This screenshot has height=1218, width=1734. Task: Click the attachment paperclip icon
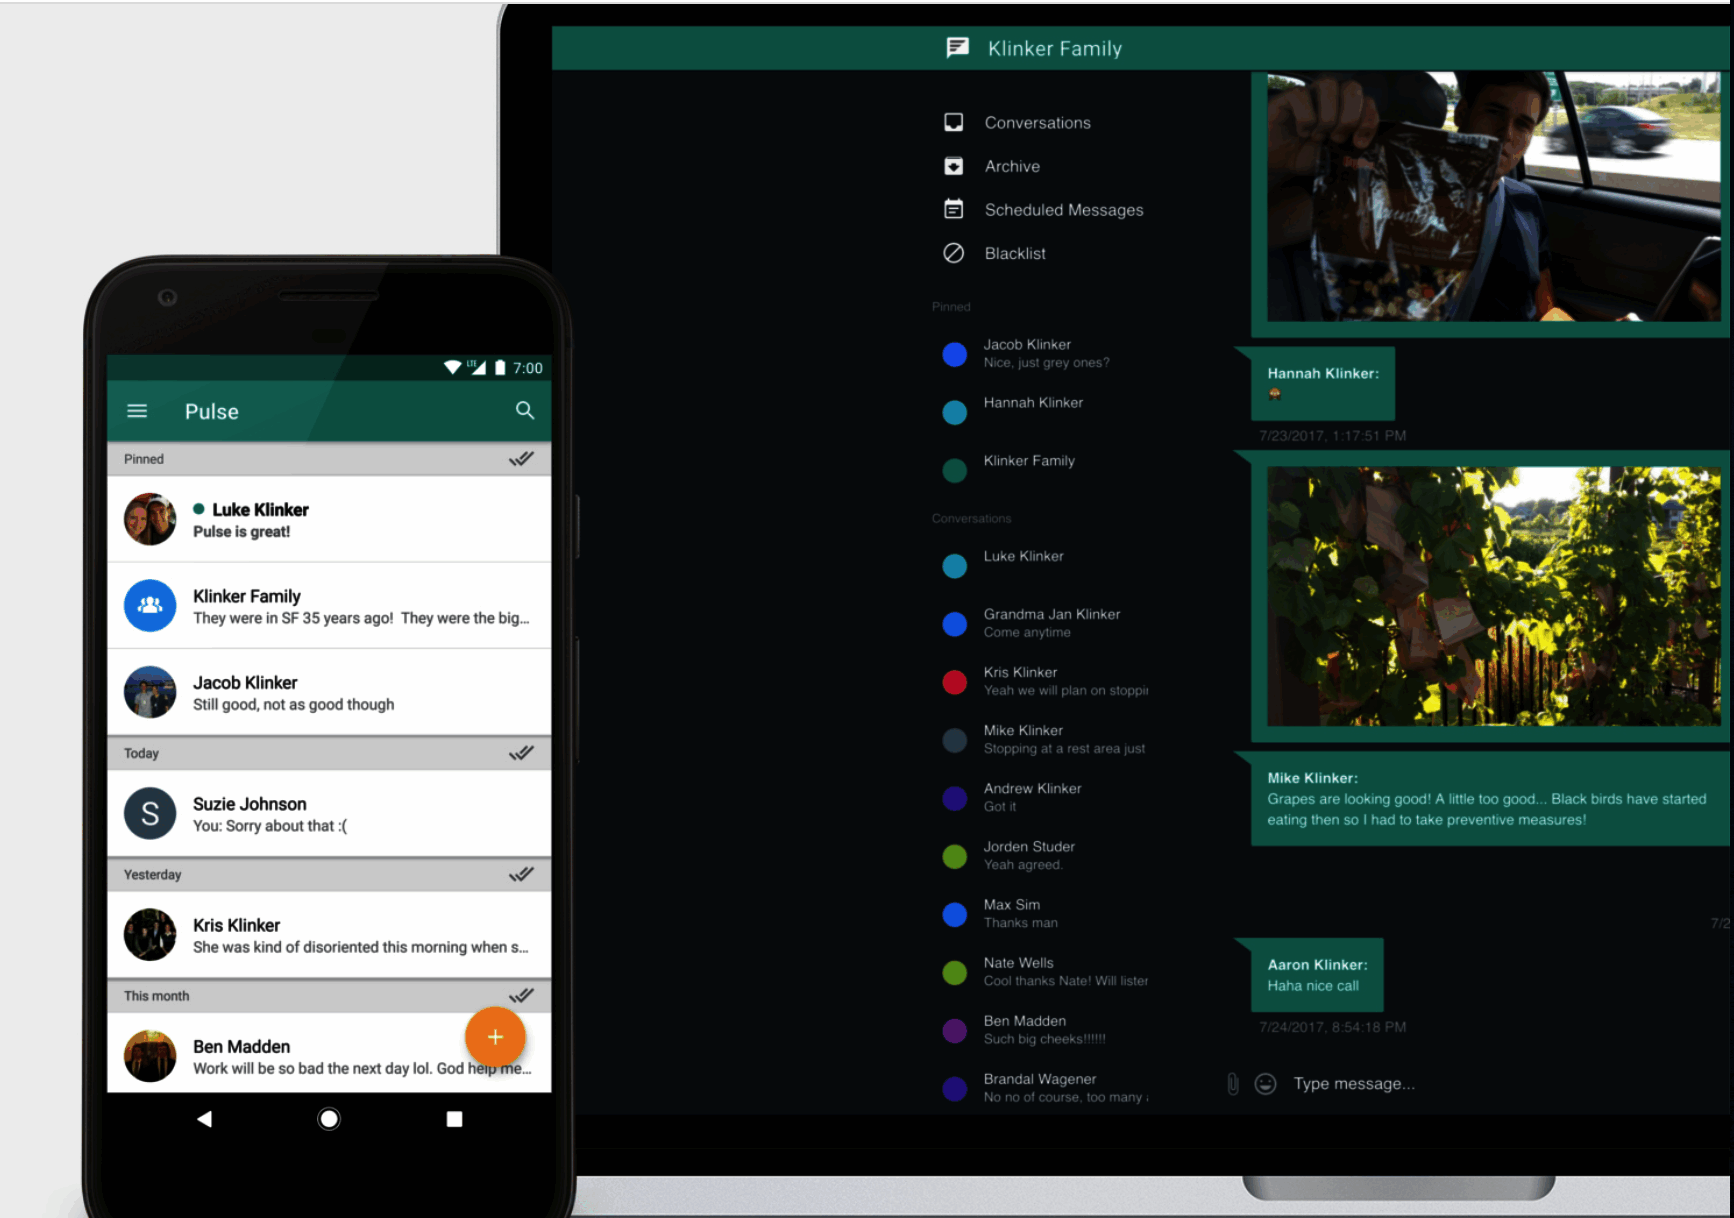[x=1233, y=1084]
